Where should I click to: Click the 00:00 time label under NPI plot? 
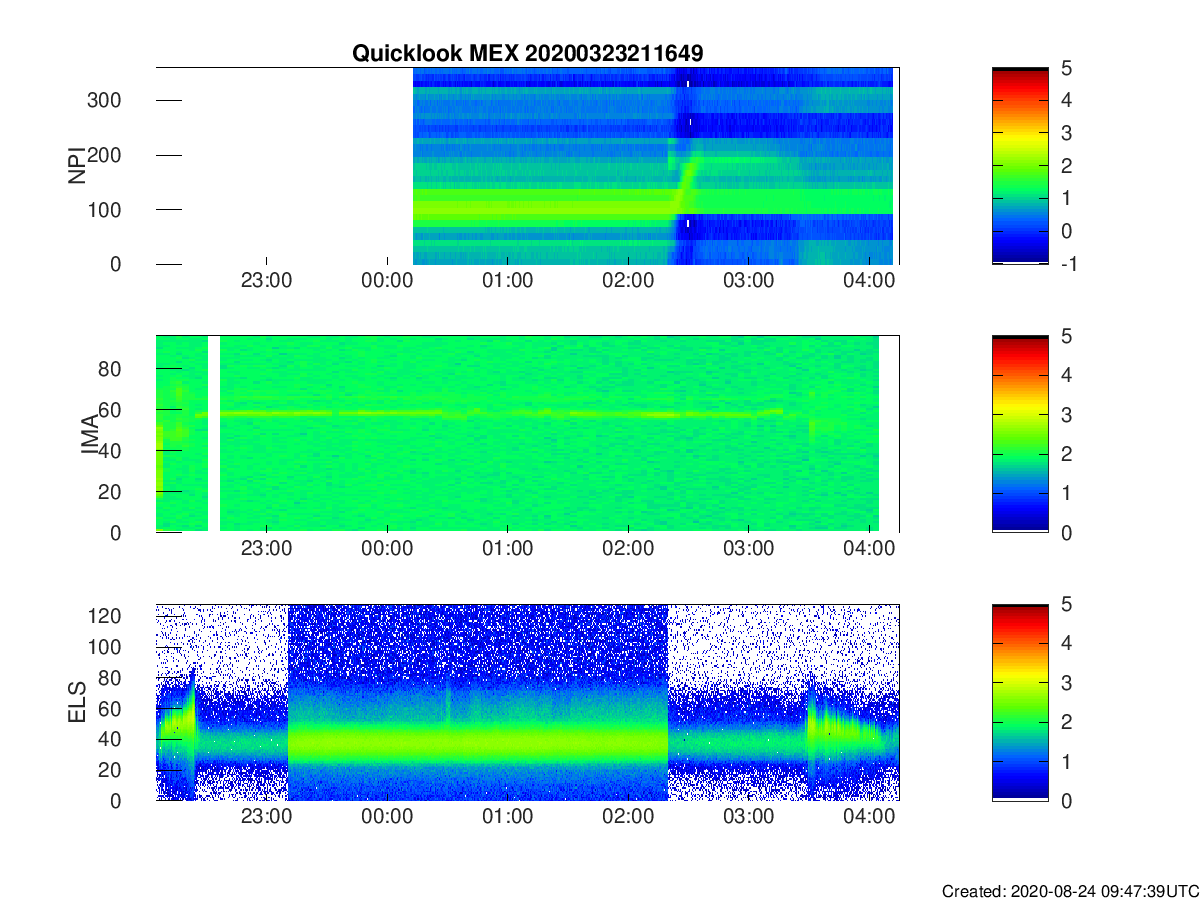pyautogui.click(x=387, y=281)
